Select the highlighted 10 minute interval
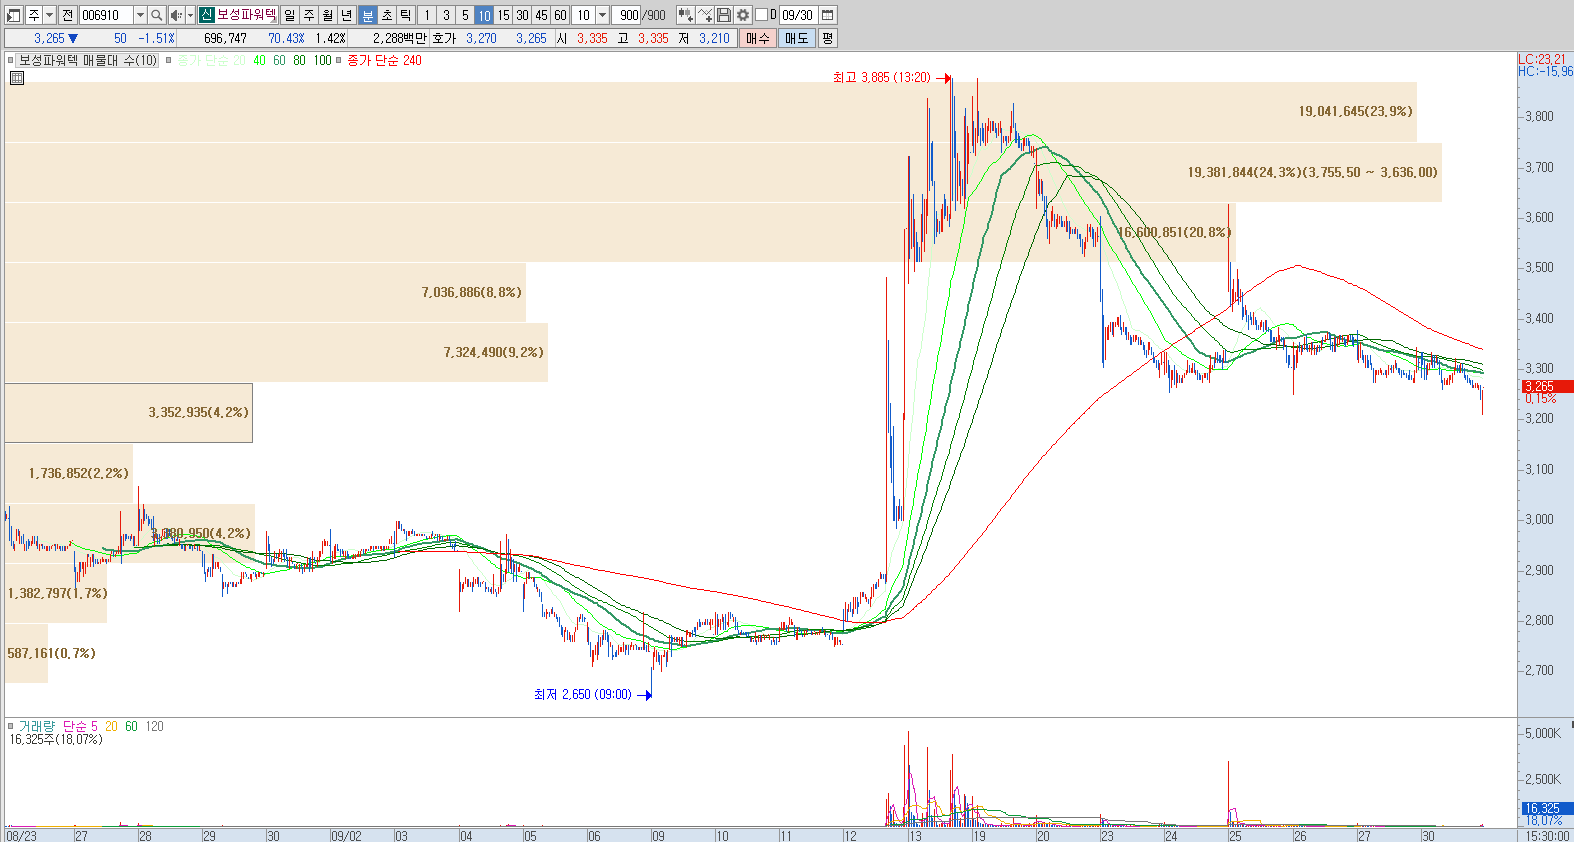Viewport: 1574px width, 842px height. [484, 15]
